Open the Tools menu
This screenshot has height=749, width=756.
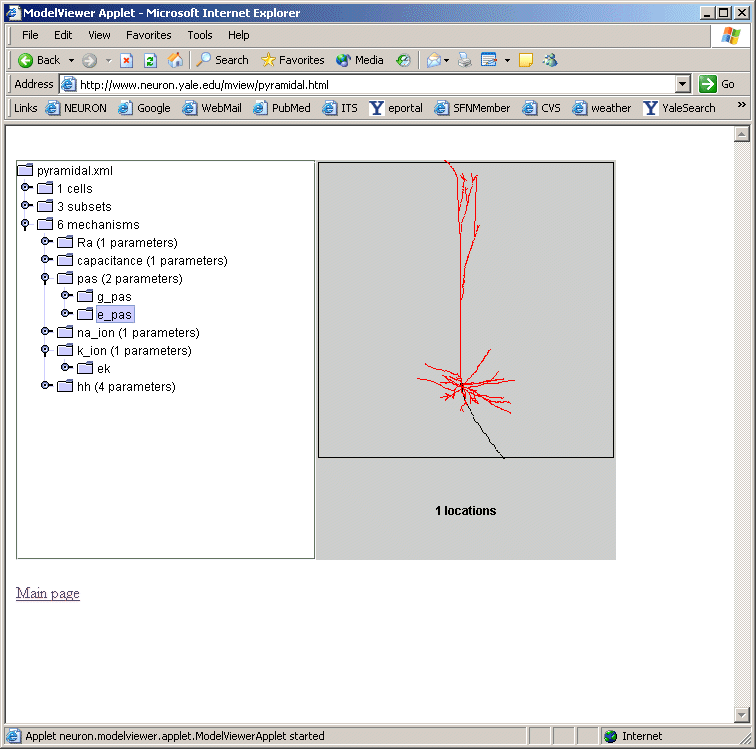200,35
